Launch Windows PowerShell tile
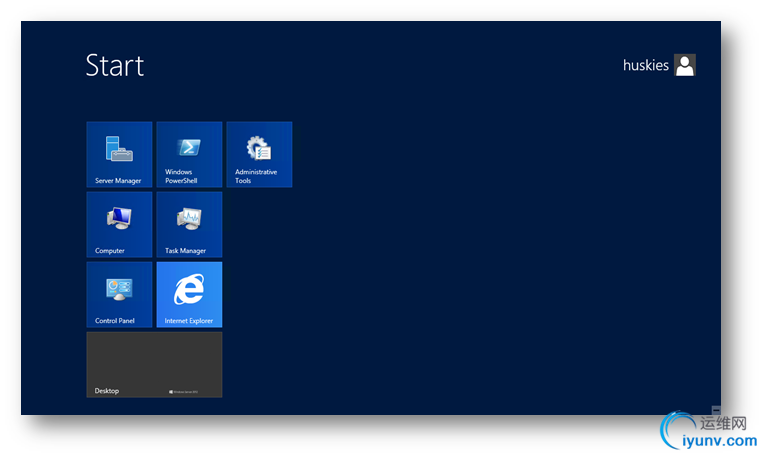763x457 pixels. click(x=189, y=154)
